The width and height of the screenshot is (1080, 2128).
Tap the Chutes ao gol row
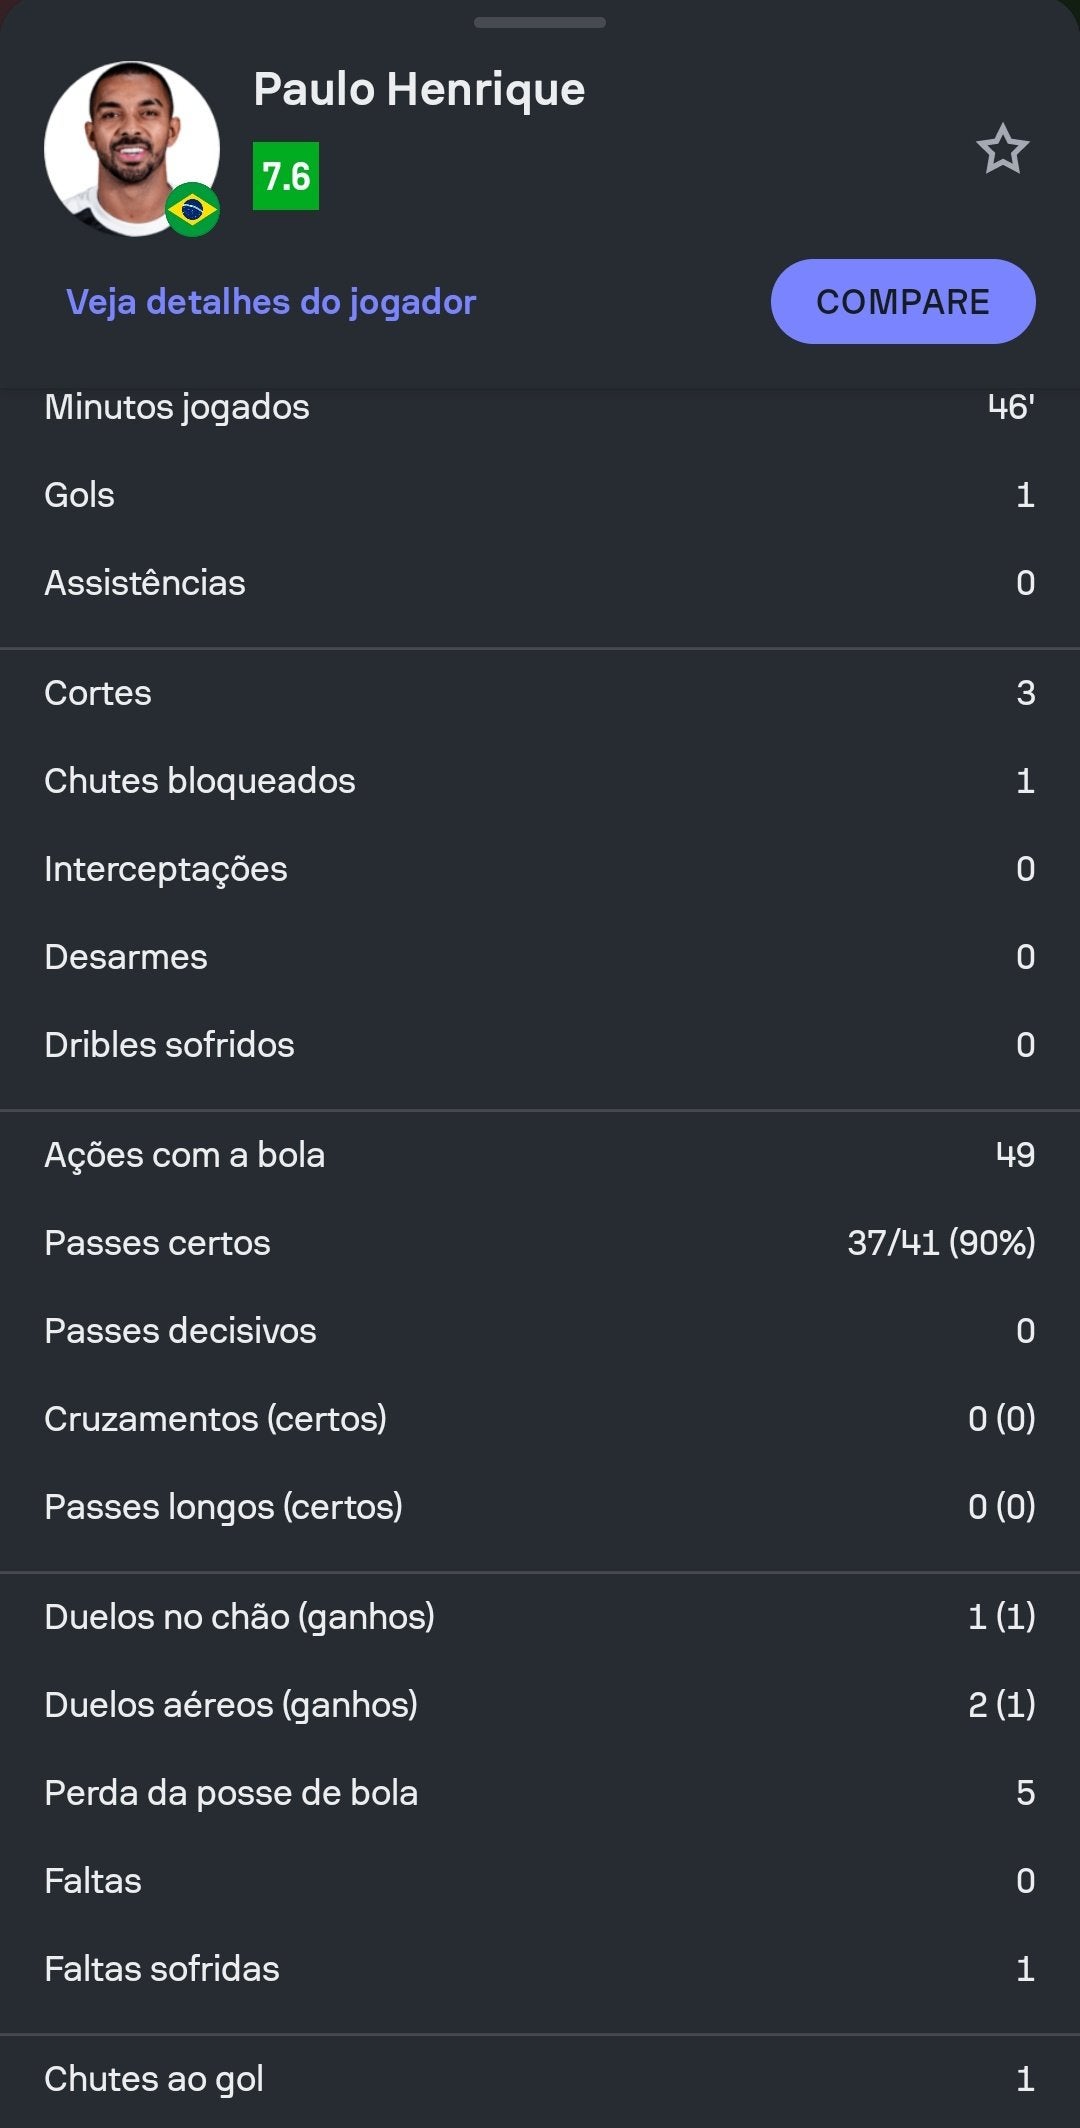pyautogui.click(x=540, y=2079)
